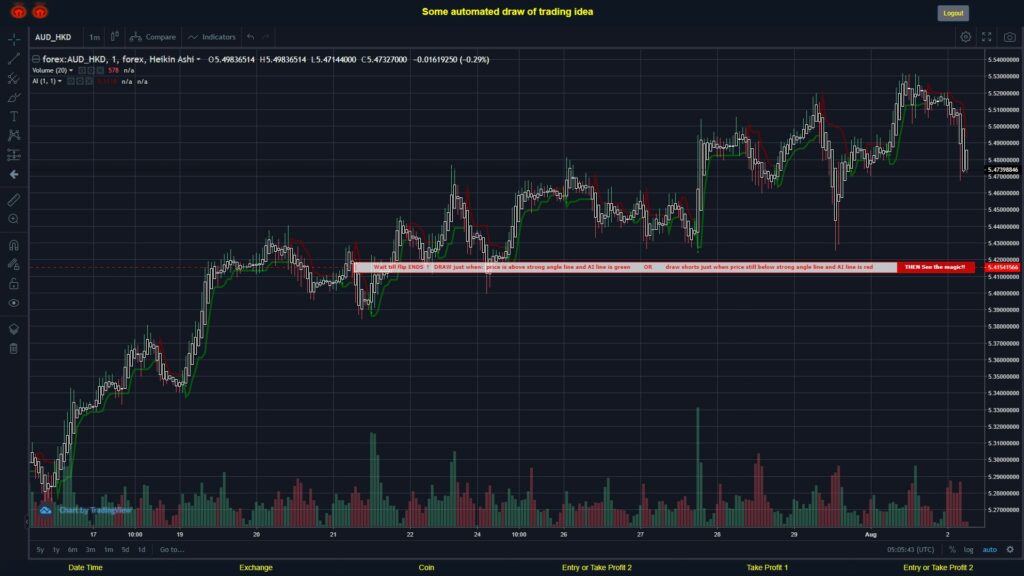
Task: Take a chart snapshot with the camera icon
Action: (x=1010, y=37)
